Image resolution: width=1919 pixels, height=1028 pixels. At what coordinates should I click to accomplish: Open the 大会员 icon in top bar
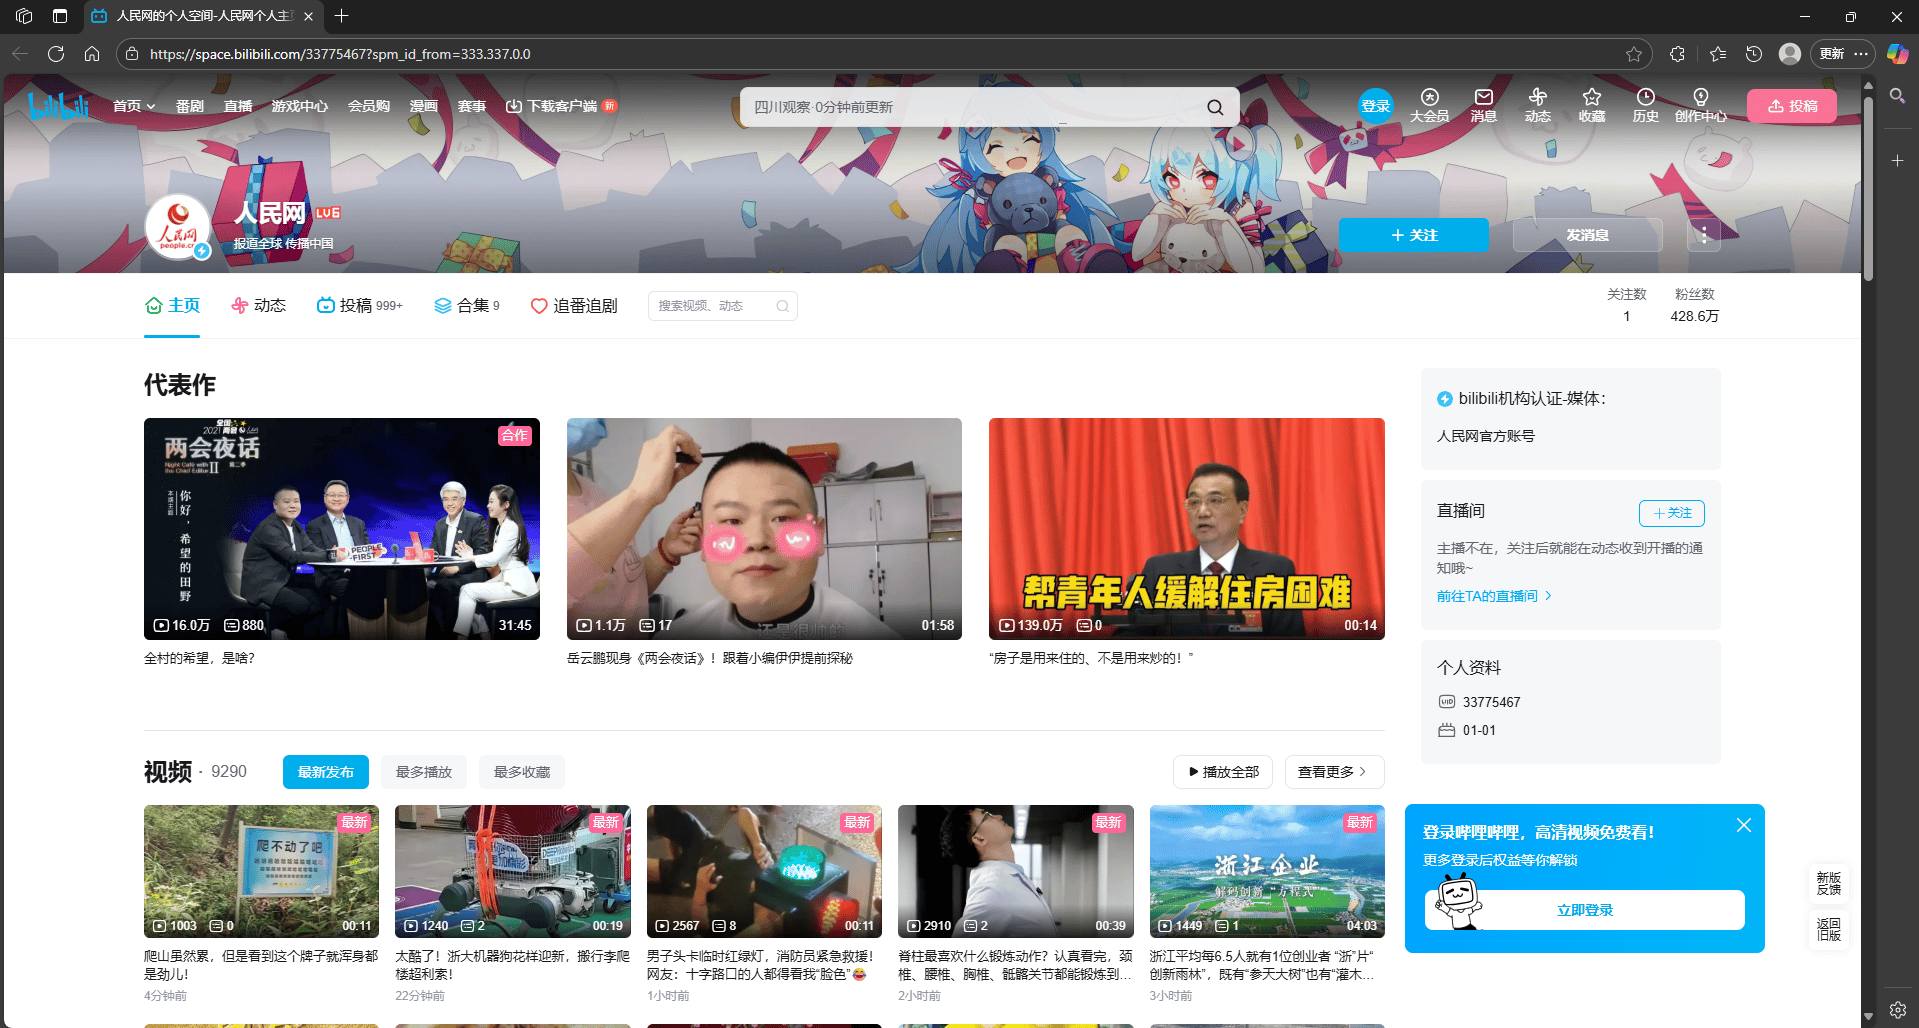click(1429, 105)
